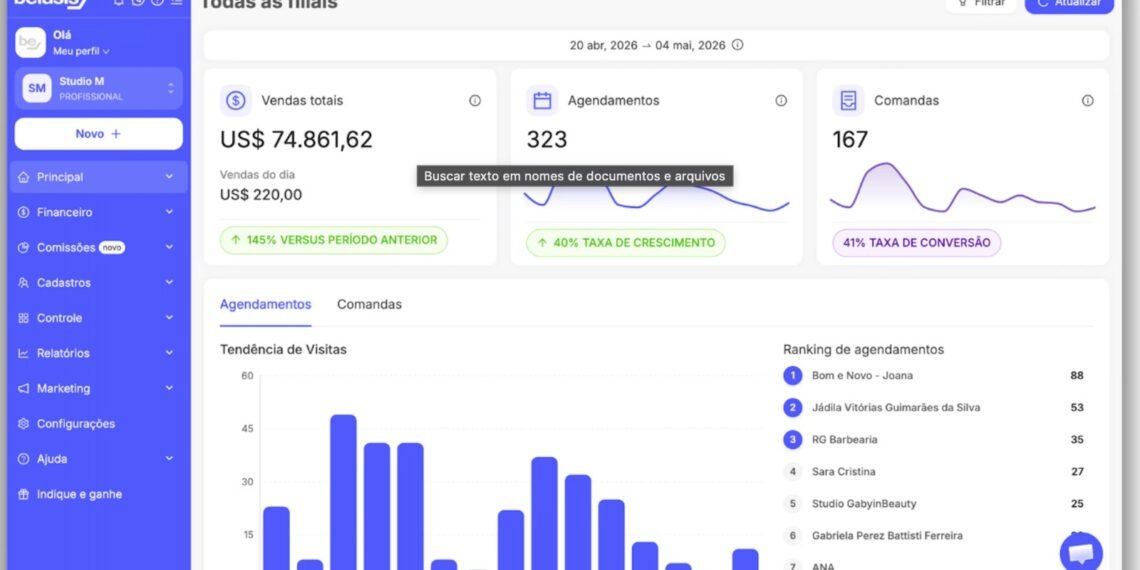Open info tooltip on Agendamentos card
Image resolution: width=1140 pixels, height=570 pixels.
781,101
